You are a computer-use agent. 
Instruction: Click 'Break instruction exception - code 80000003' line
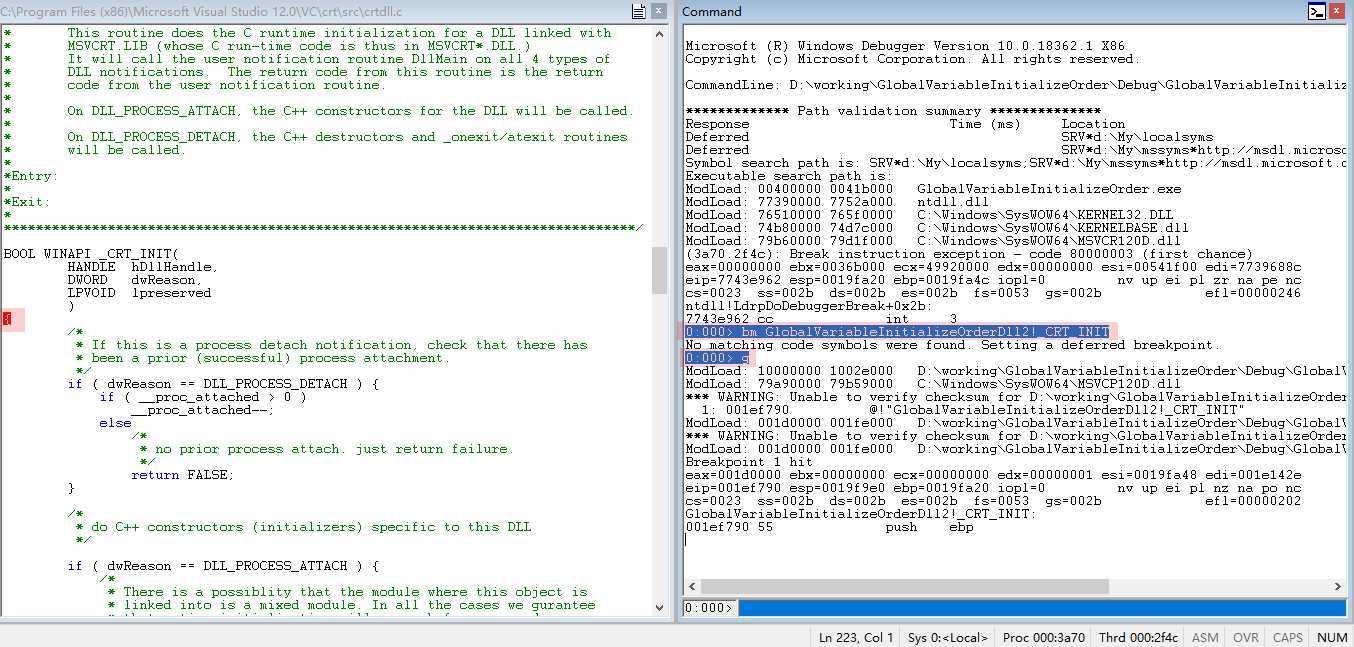(969, 254)
